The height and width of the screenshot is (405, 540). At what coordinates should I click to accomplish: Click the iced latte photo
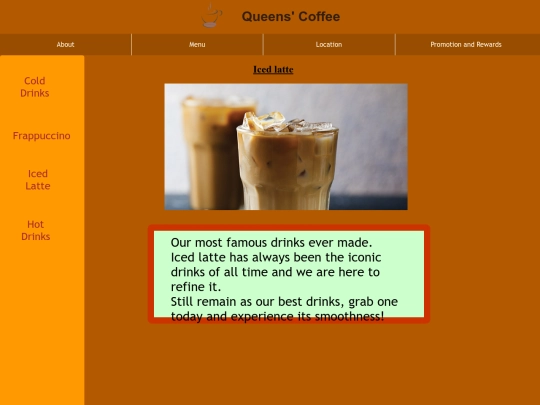pyautogui.click(x=286, y=147)
